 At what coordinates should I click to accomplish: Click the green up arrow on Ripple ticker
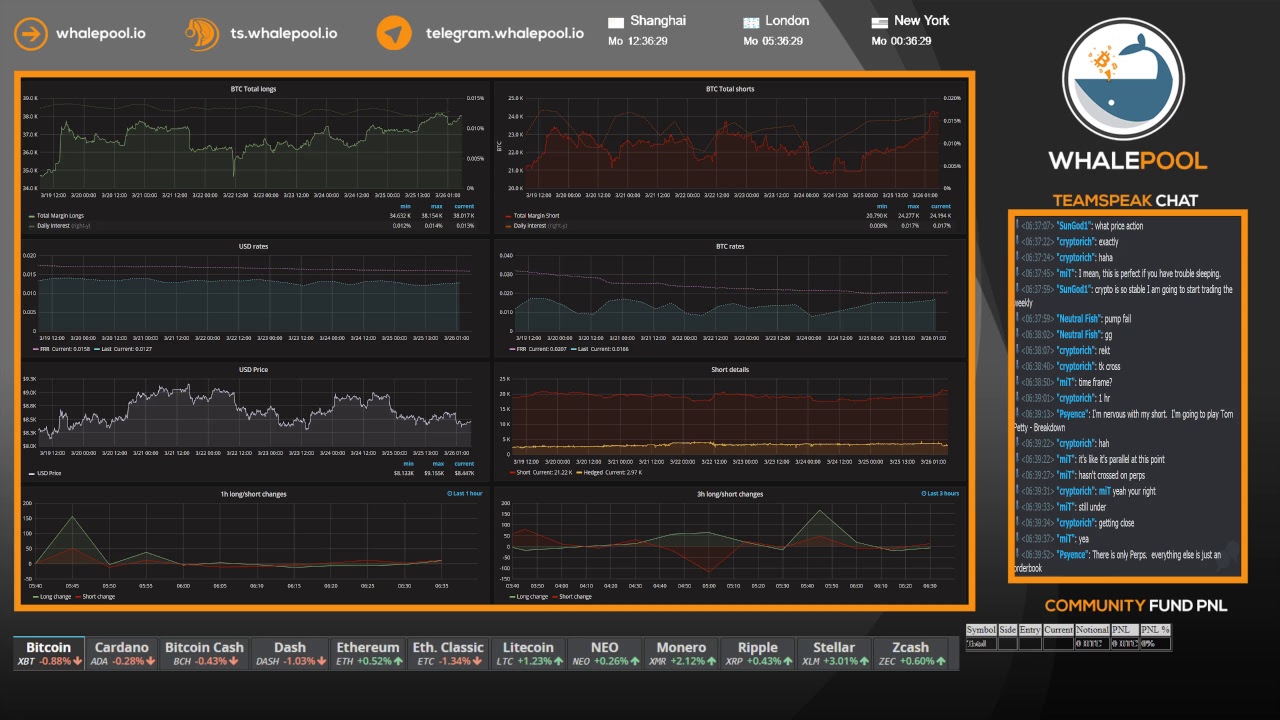[x=787, y=661]
